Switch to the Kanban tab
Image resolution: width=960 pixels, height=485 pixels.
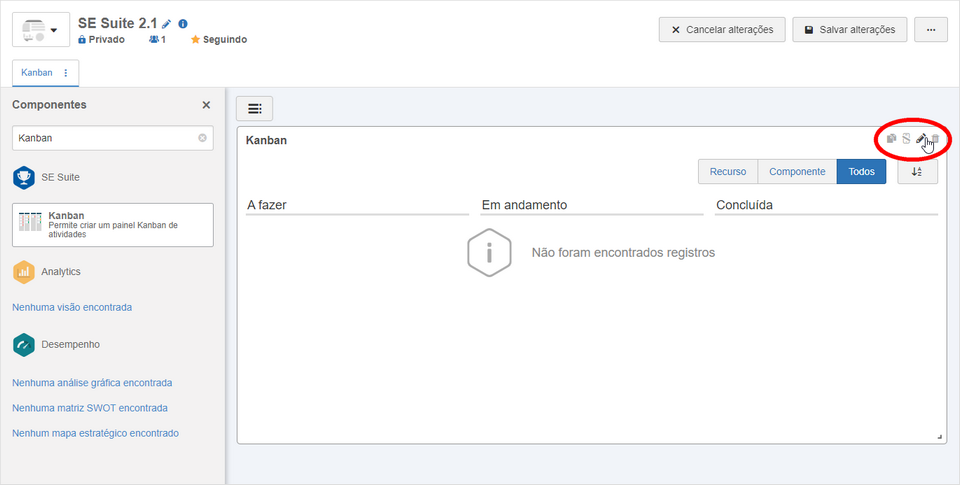[37, 73]
